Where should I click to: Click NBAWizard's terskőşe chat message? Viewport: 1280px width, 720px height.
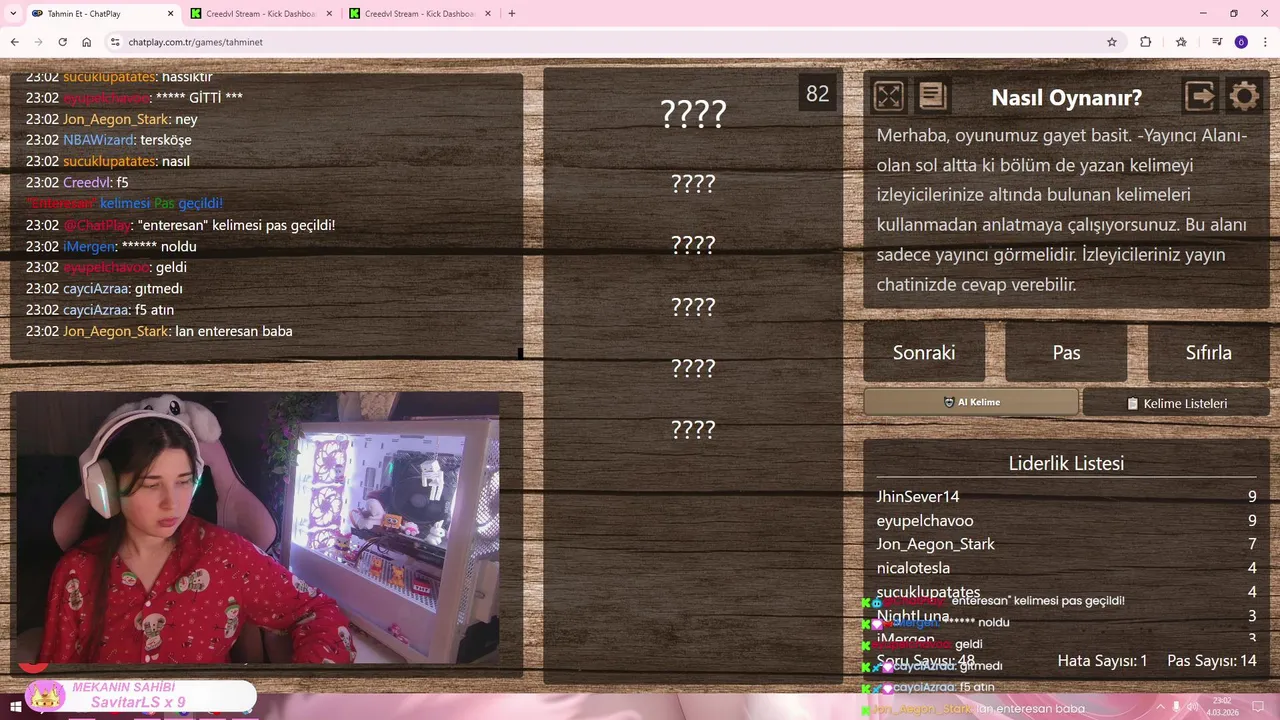[108, 140]
